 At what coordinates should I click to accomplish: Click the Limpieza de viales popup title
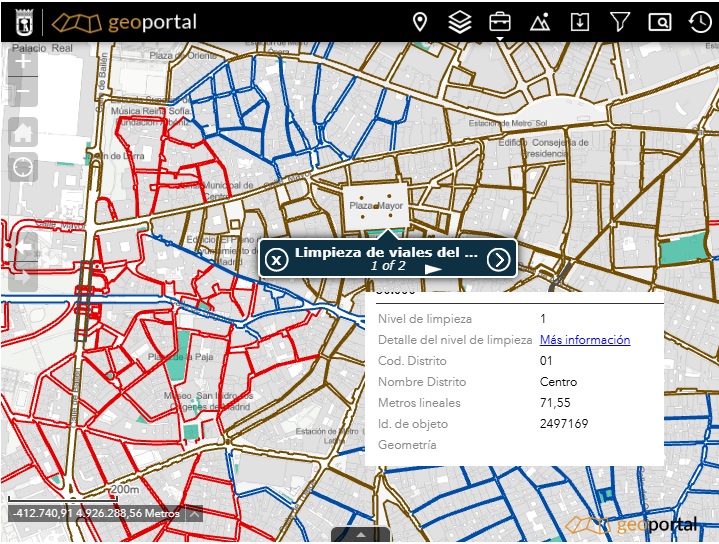(386, 252)
